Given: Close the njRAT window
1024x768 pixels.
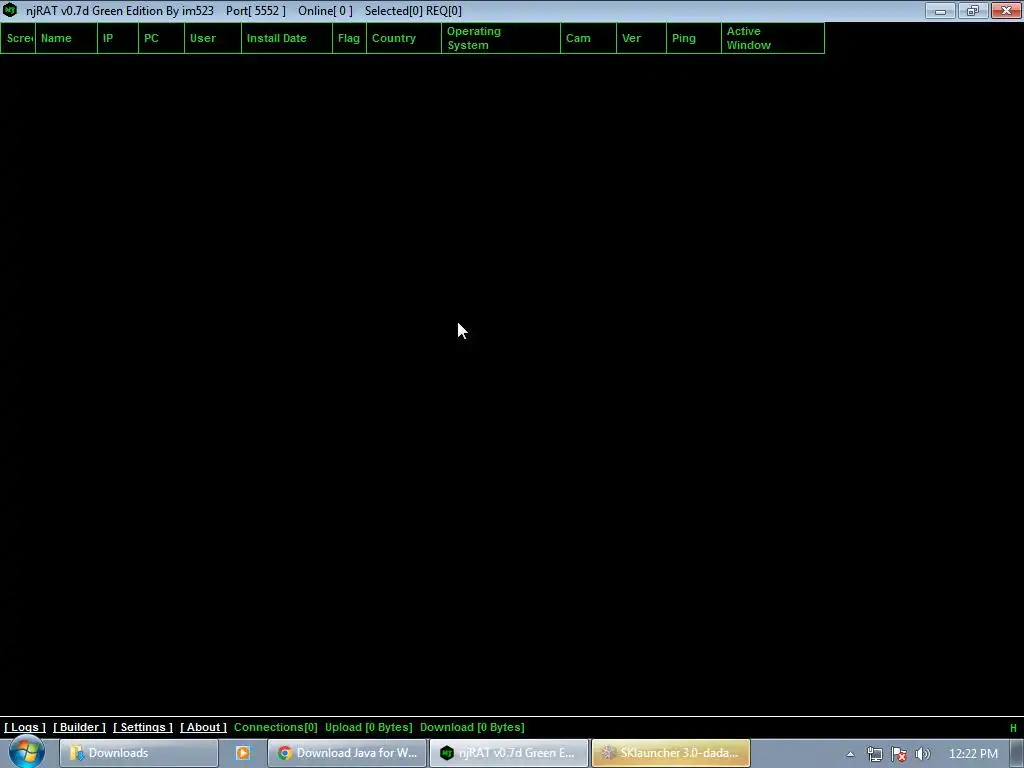Looking at the screenshot, I should click(x=1006, y=10).
